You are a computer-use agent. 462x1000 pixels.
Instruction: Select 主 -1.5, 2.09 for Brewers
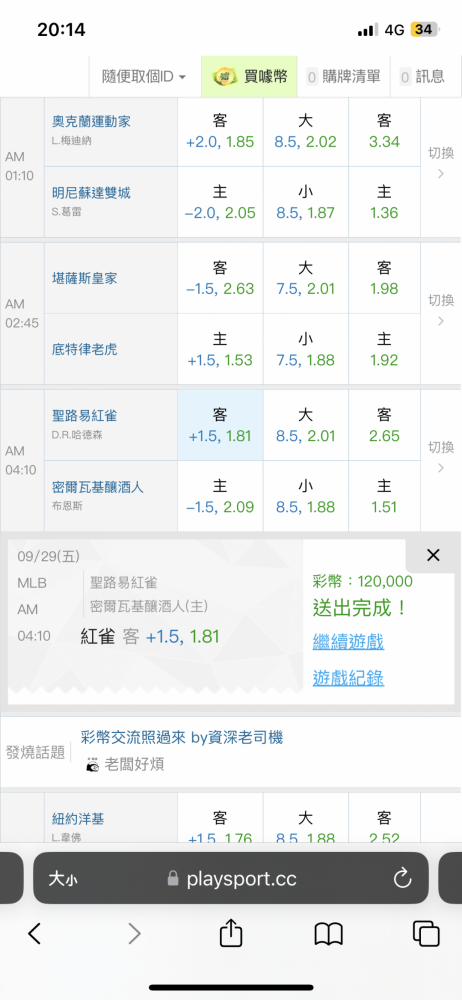pos(220,496)
